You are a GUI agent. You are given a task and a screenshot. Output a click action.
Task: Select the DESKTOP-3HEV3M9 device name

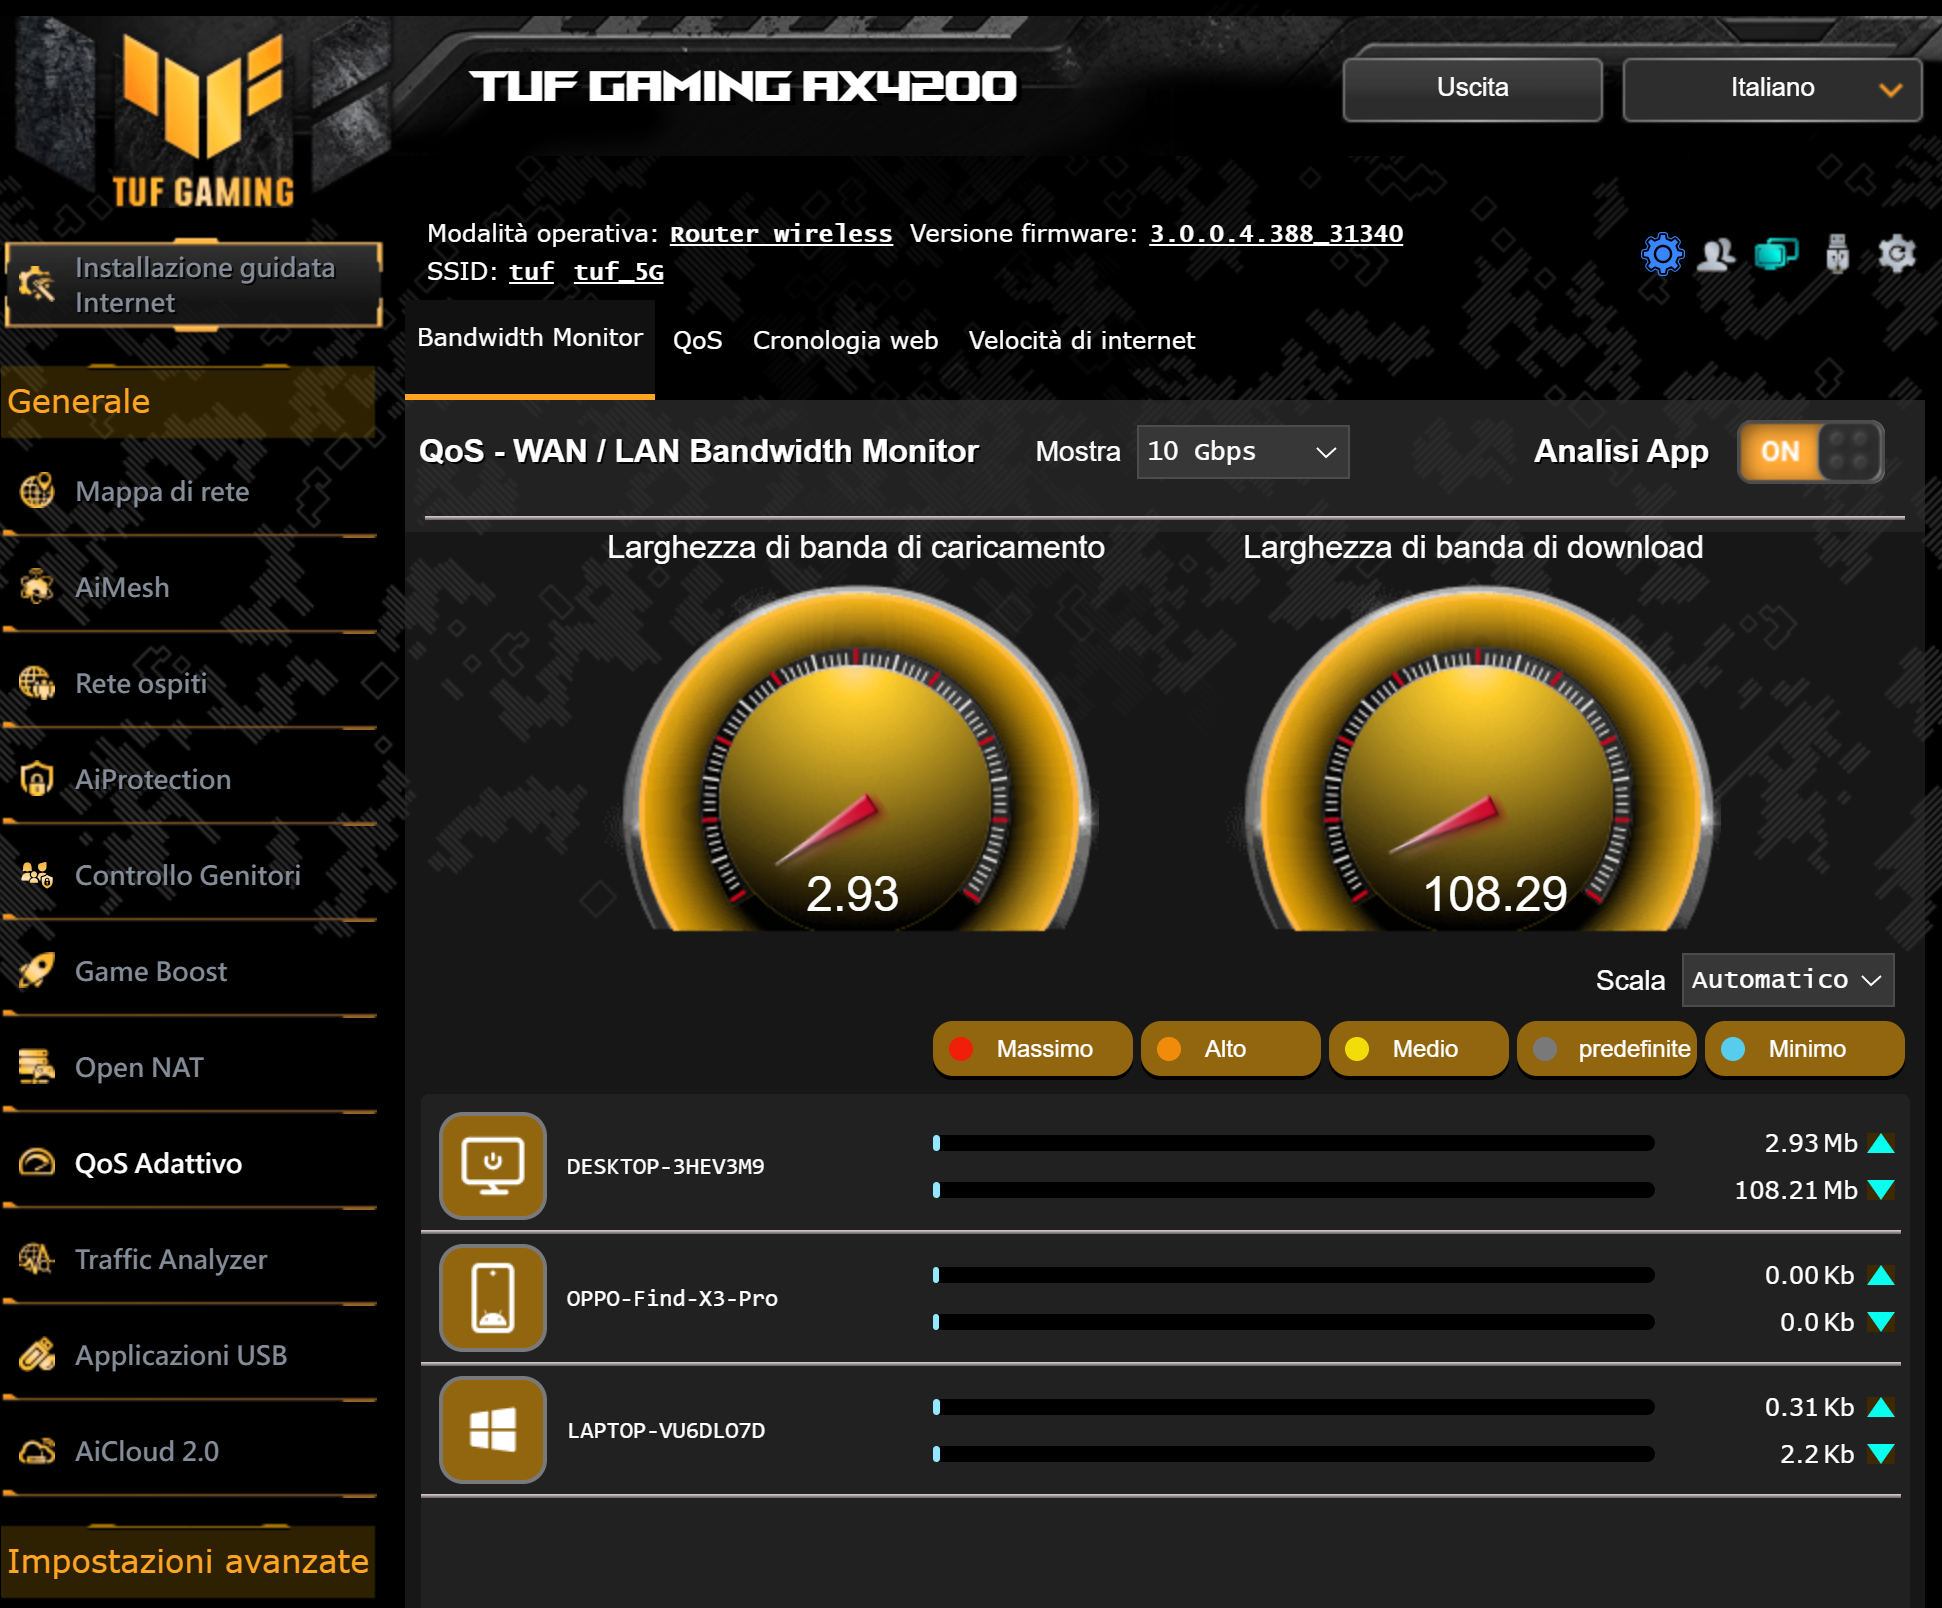click(666, 1167)
